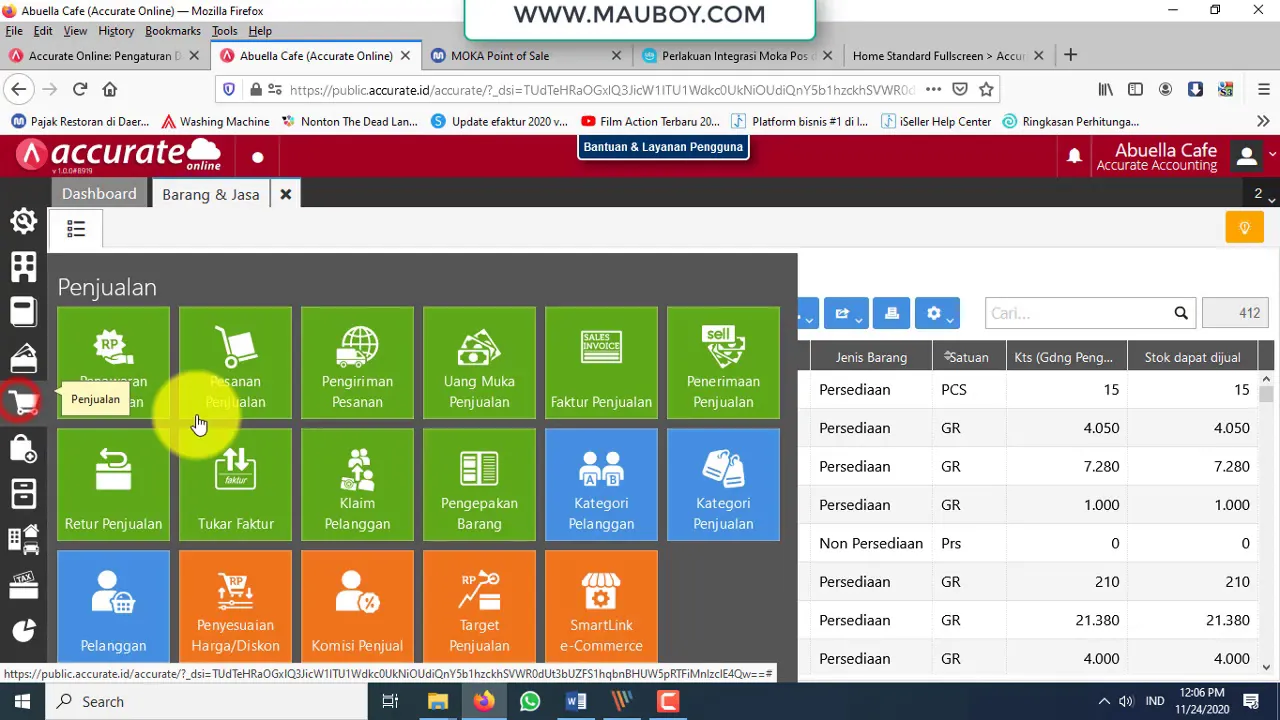Open the Kategori Penjualan tile
1280x720 pixels.
pyautogui.click(x=723, y=485)
